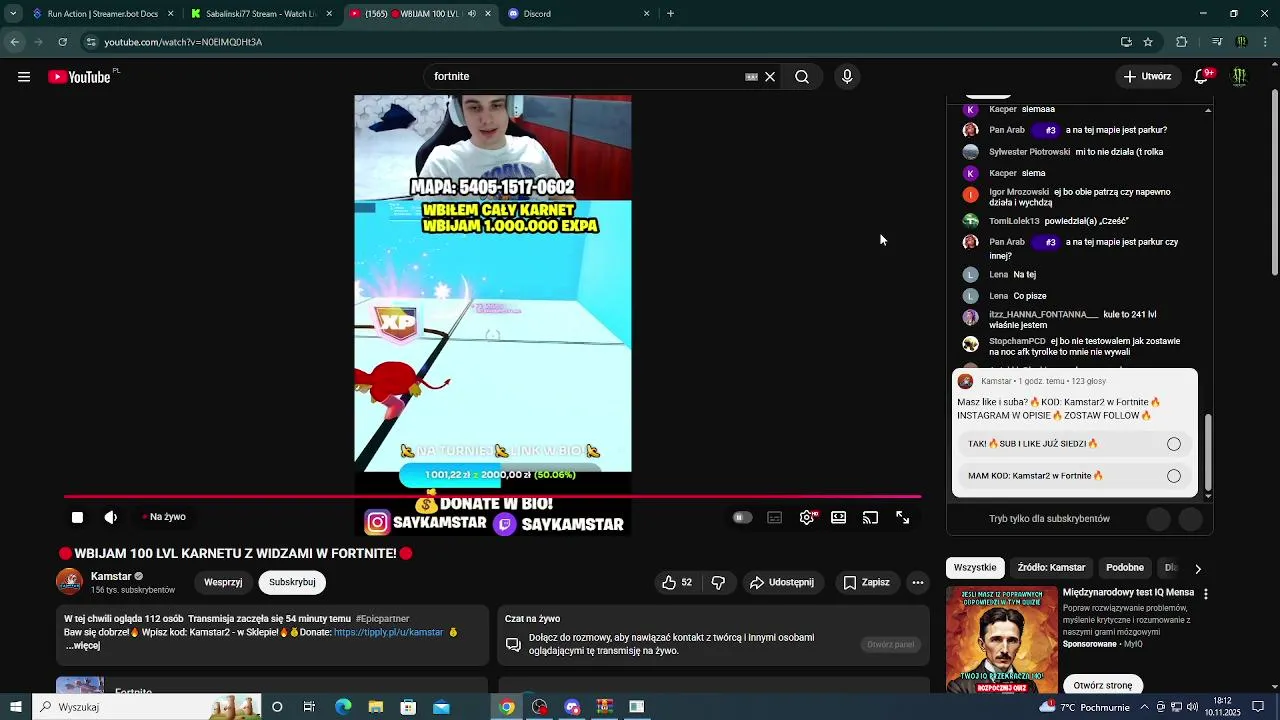Clear the fortnite search query
The width and height of the screenshot is (1280, 720).
[770, 77]
